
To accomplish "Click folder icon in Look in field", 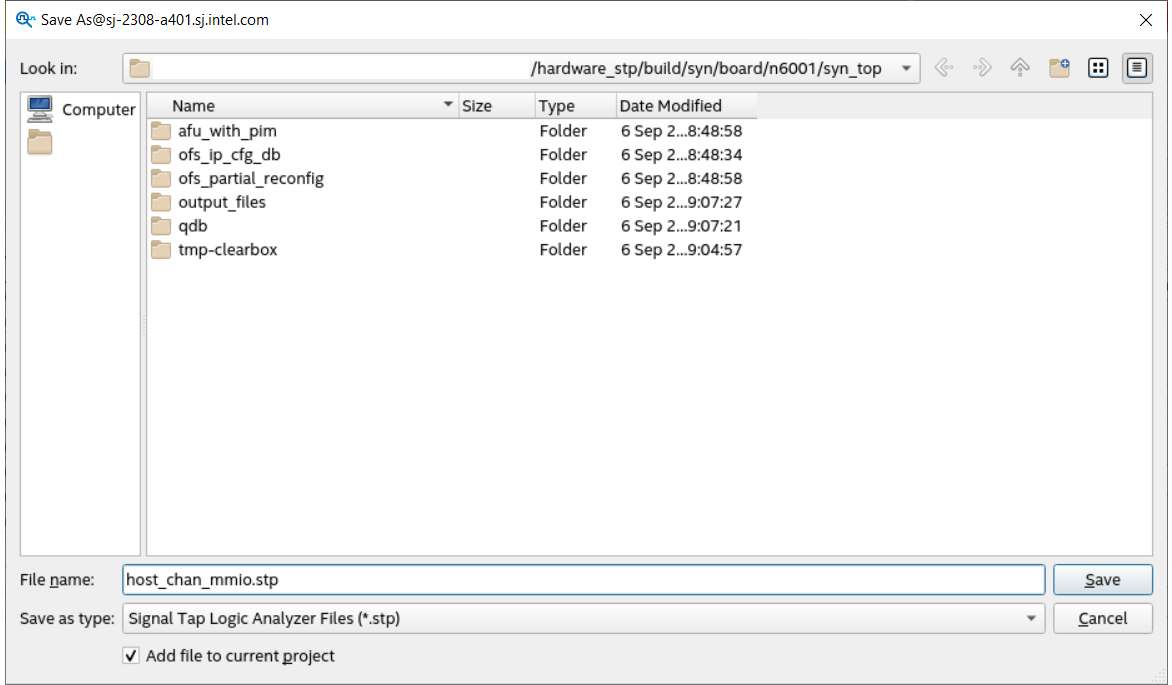I will [140, 69].
